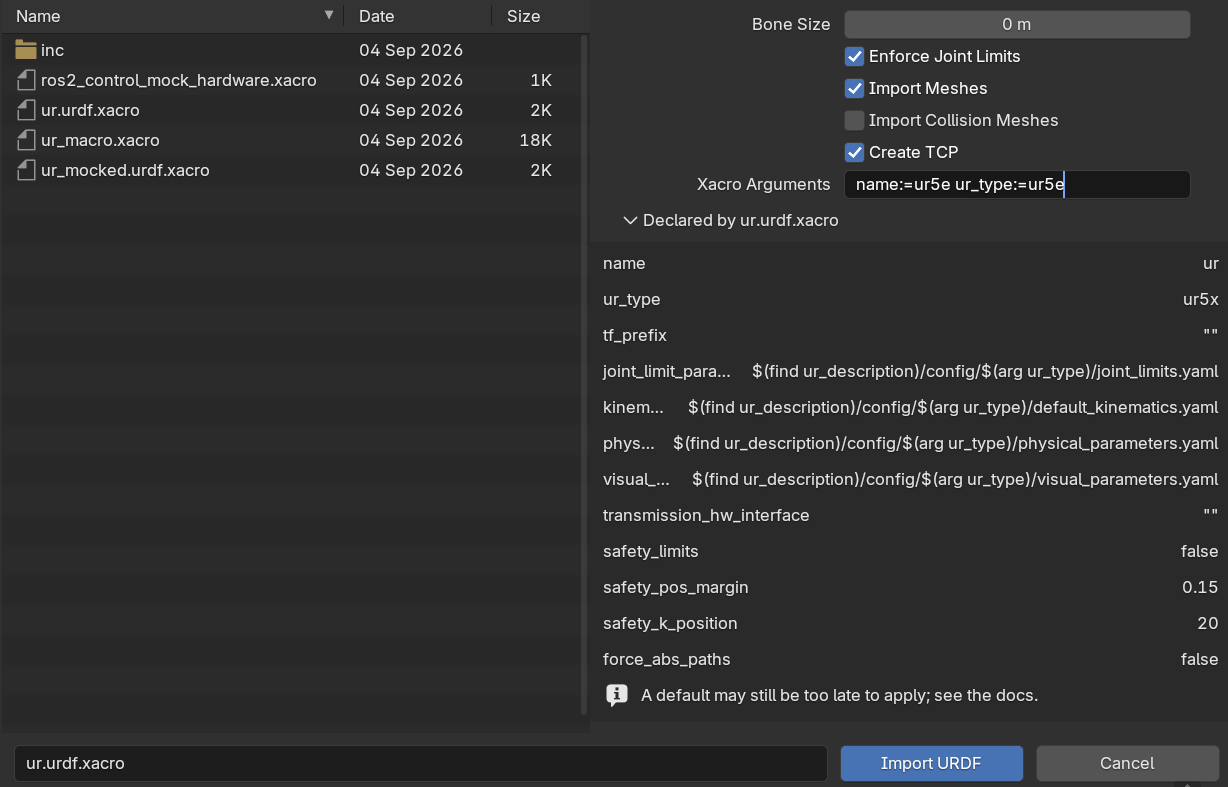The image size is (1228, 787).
Task: Click the ros2_control_mock_hardware.xacro file icon
Action: point(26,80)
